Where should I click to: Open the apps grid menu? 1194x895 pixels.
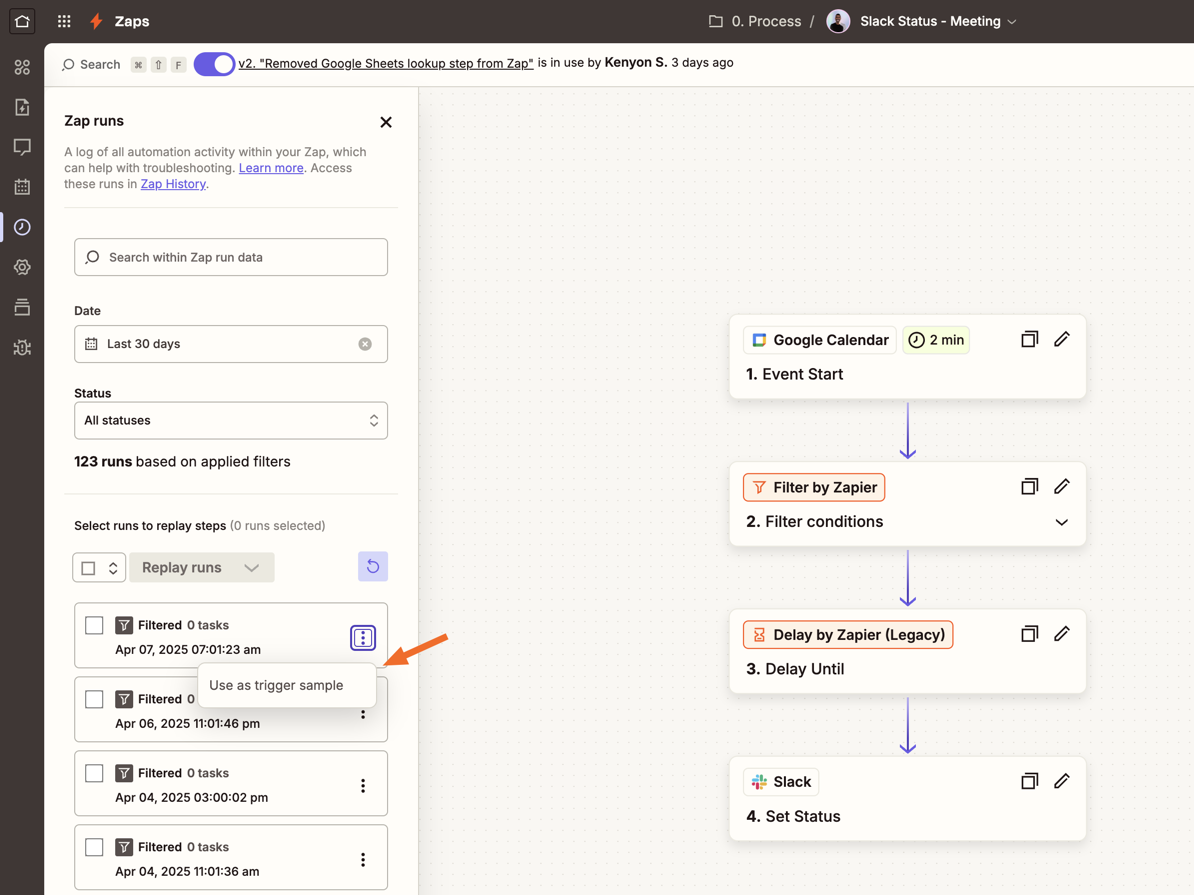(x=64, y=21)
